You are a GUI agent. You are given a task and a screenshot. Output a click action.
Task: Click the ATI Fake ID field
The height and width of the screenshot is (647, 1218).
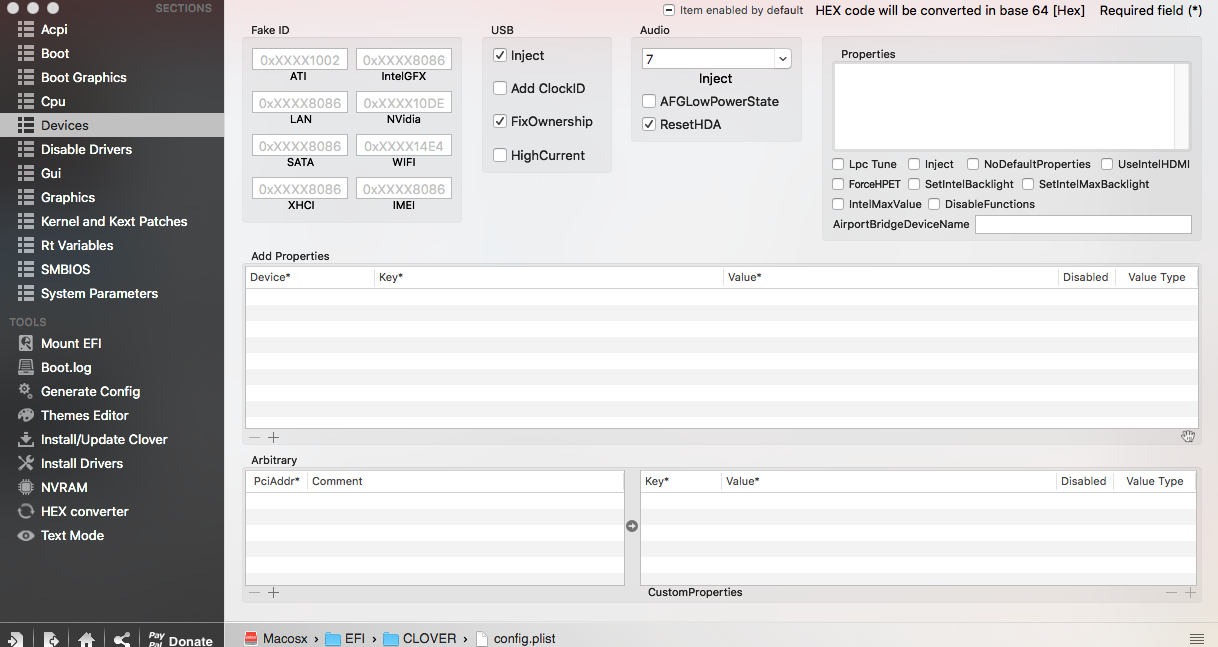click(298, 60)
